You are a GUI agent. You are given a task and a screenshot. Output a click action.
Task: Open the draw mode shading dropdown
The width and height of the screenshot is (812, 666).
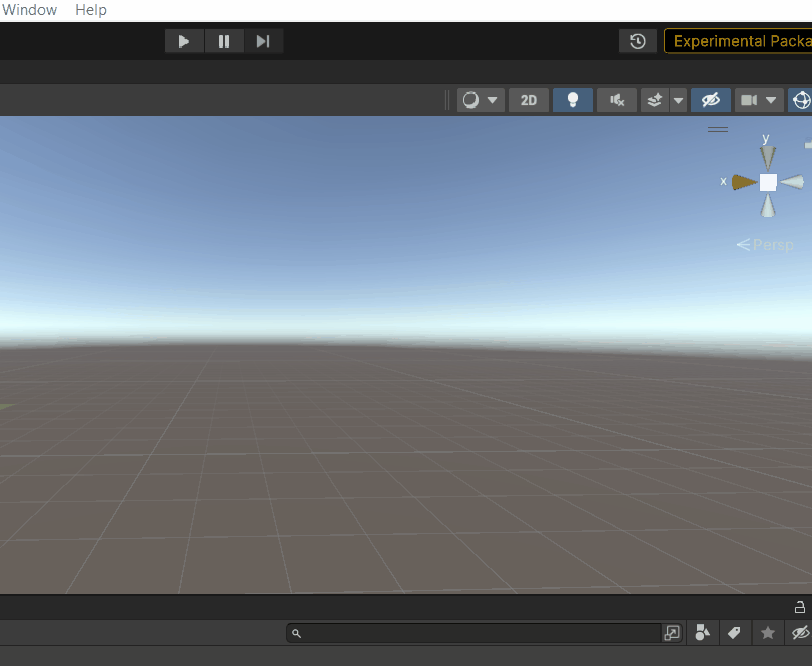[x=481, y=100]
